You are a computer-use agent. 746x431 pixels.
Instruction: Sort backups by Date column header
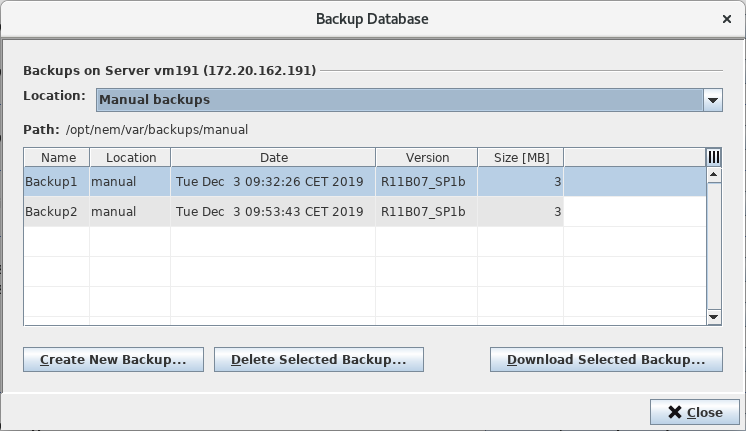pos(273,157)
